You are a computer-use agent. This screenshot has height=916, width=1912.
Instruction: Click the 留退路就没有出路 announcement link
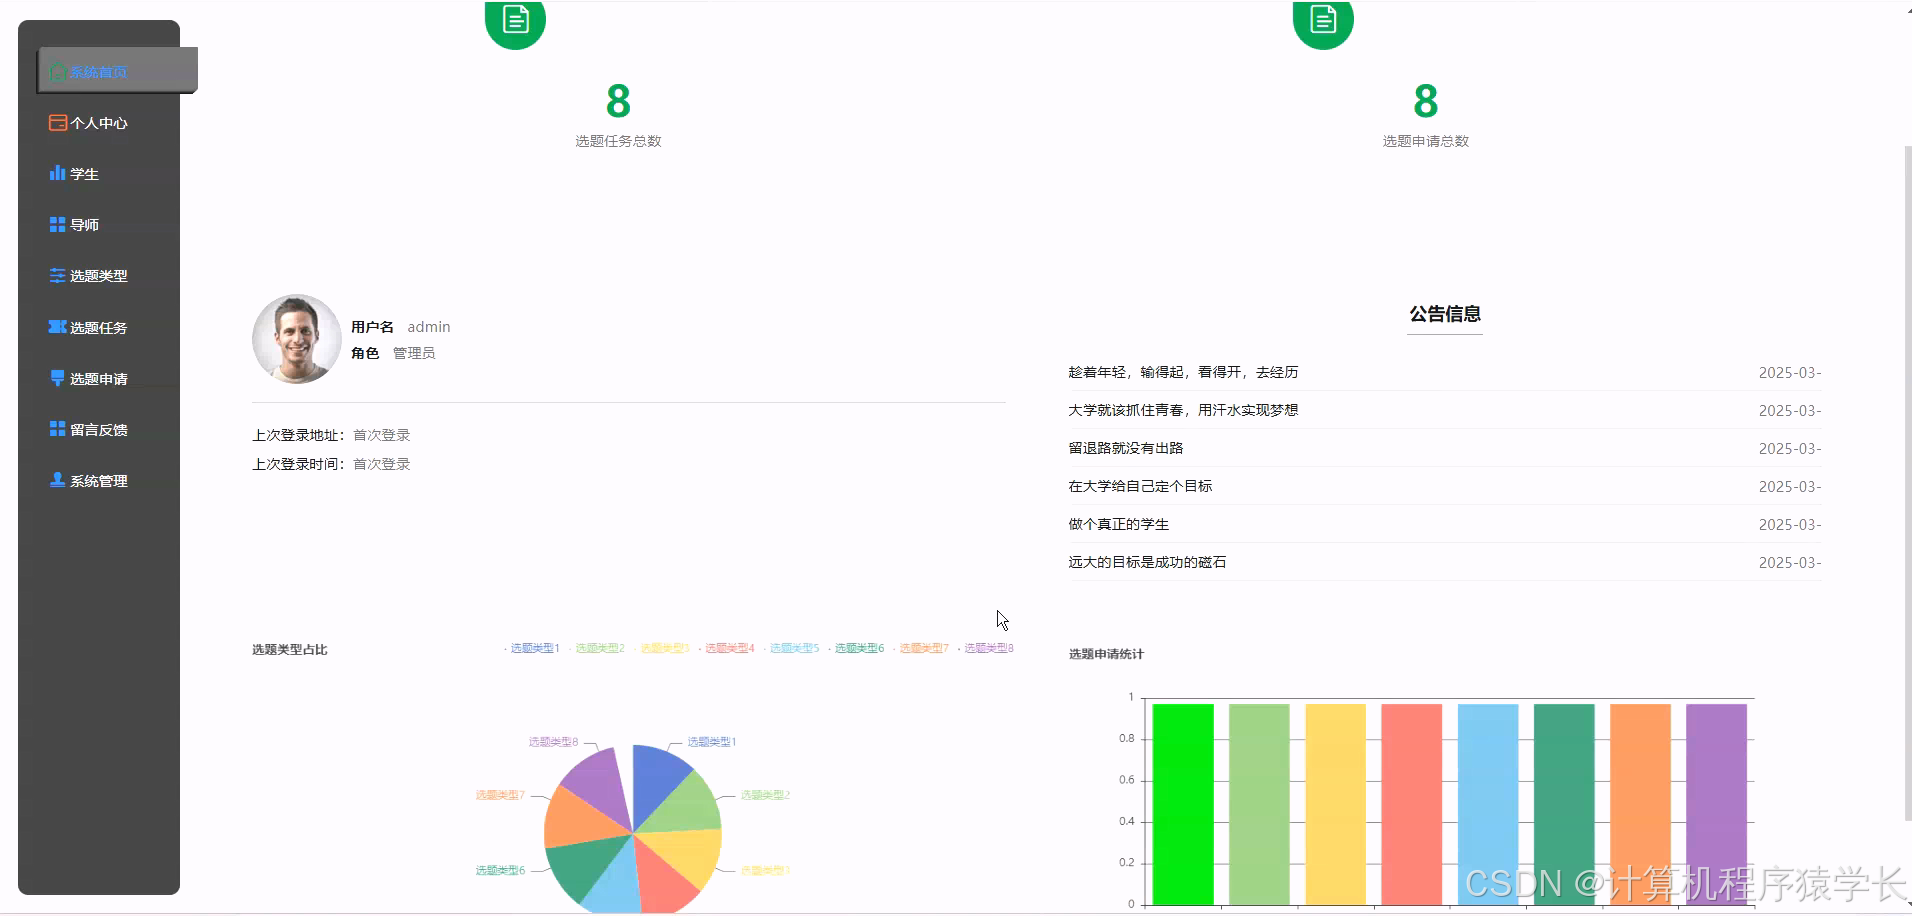coord(1125,447)
